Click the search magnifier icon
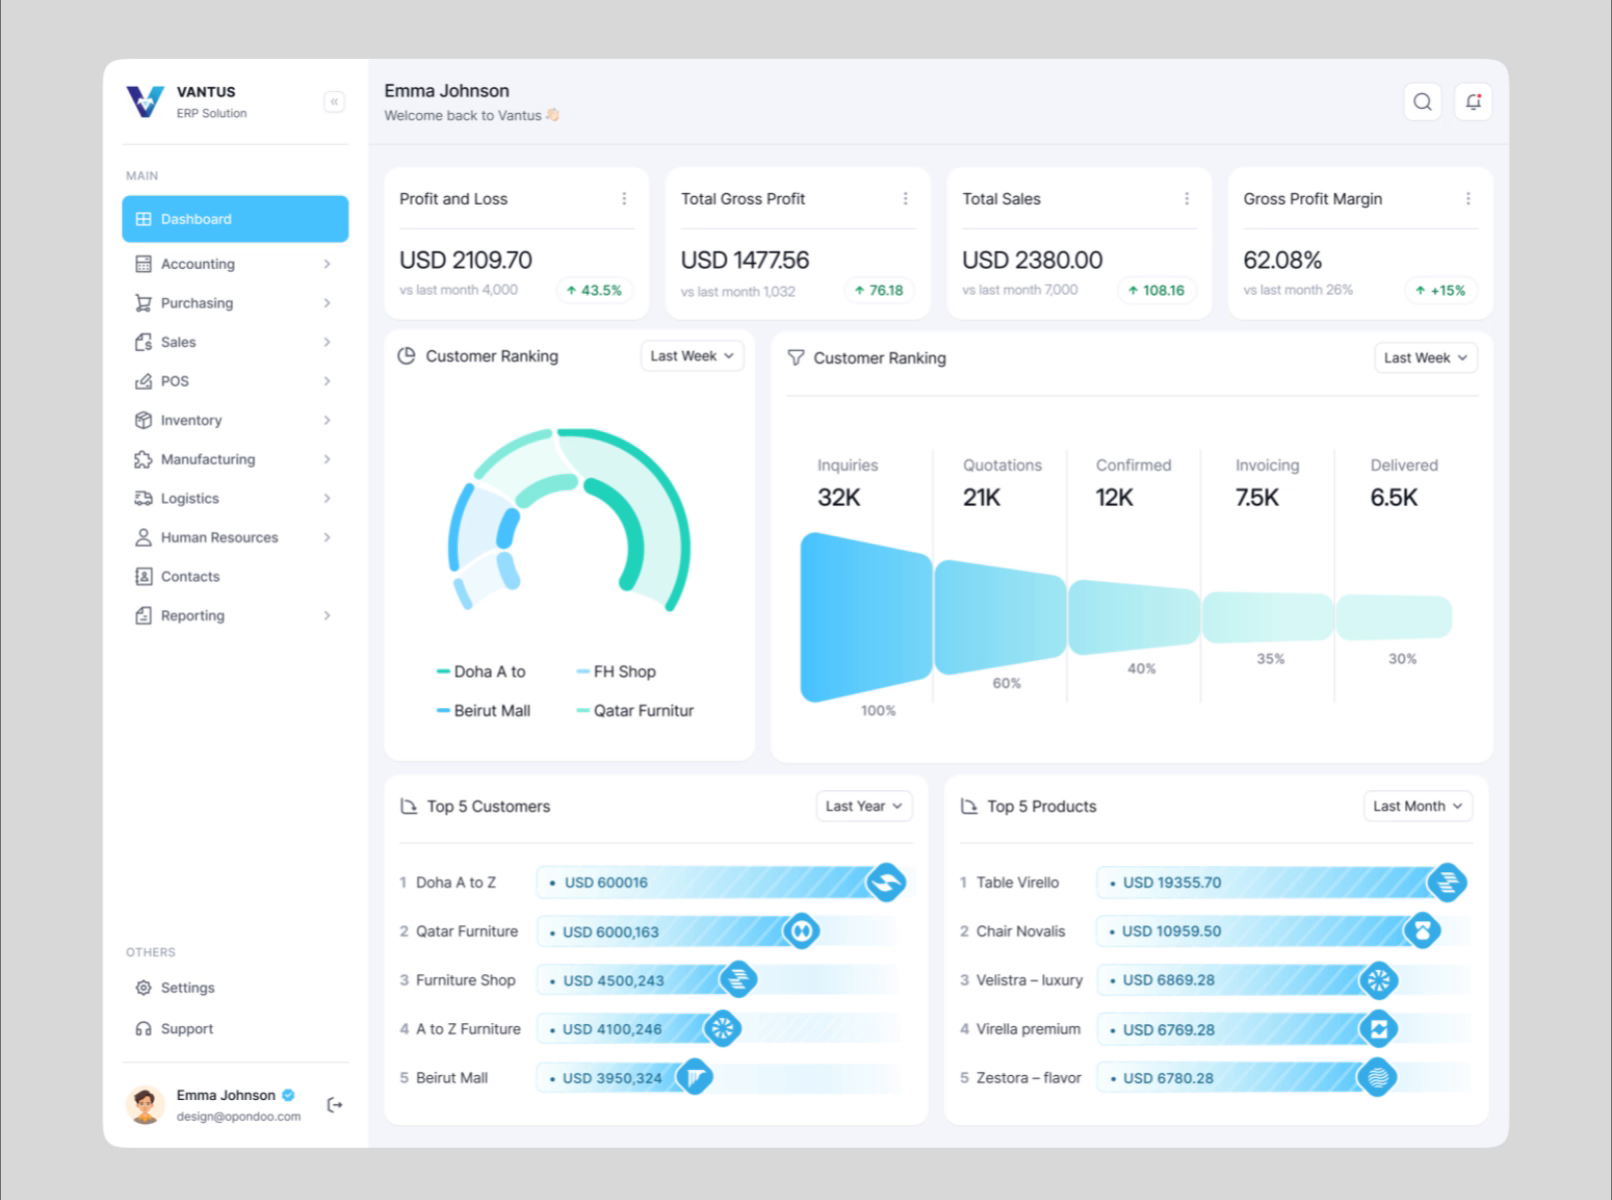 coord(1422,102)
